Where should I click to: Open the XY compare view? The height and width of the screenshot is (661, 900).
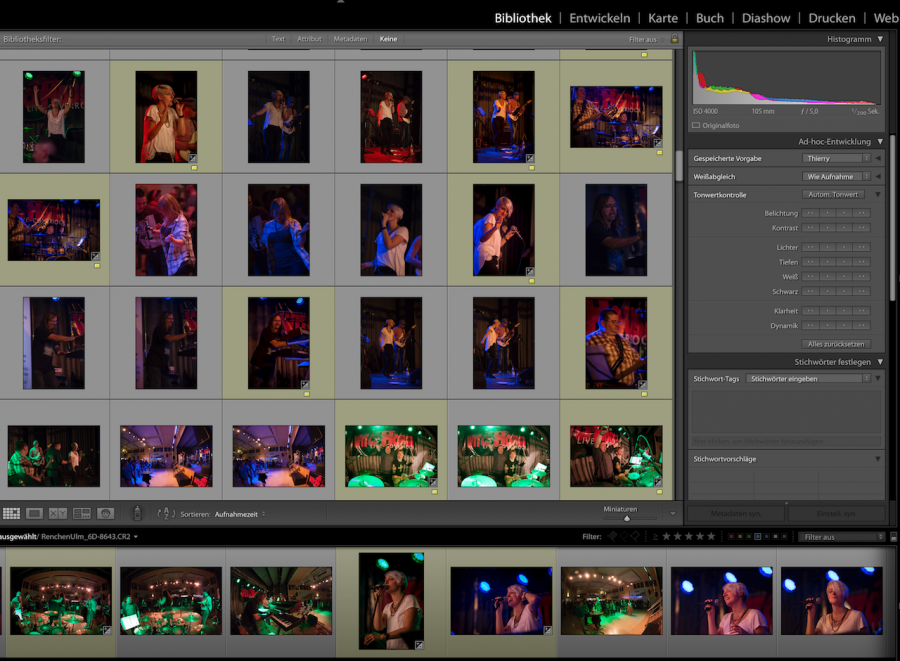coord(58,513)
